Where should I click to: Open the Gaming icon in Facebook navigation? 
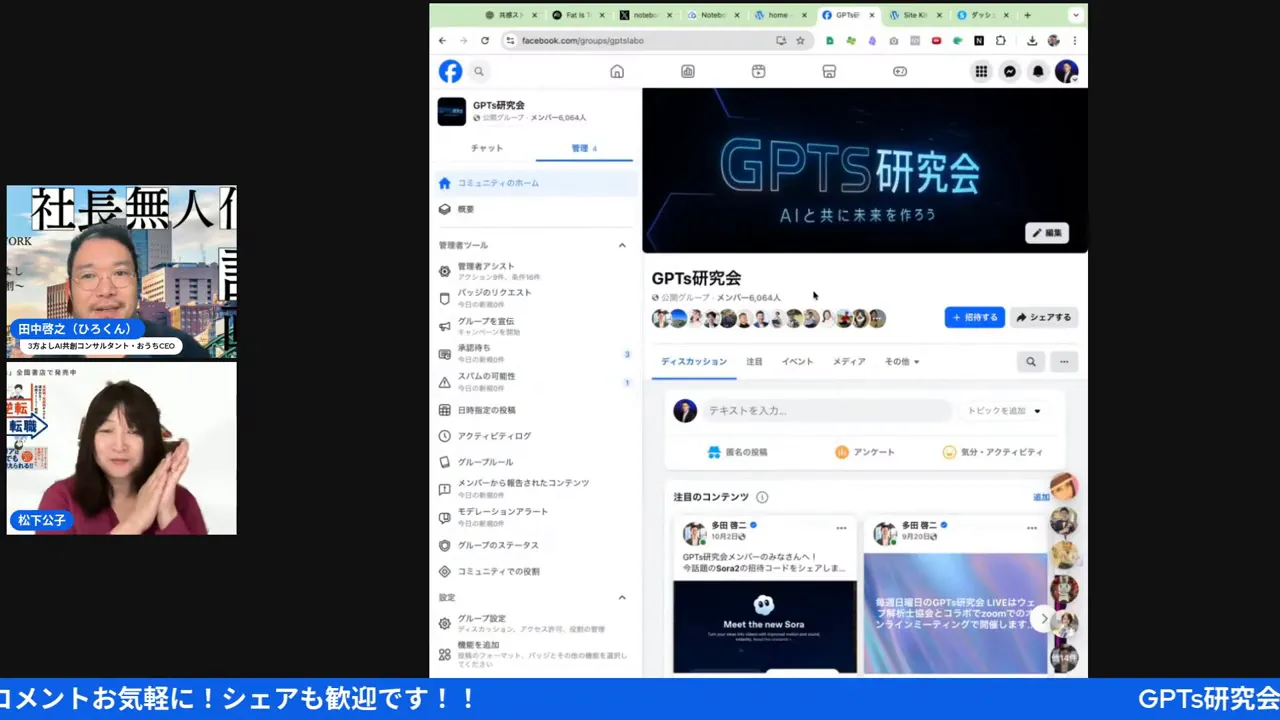point(899,71)
